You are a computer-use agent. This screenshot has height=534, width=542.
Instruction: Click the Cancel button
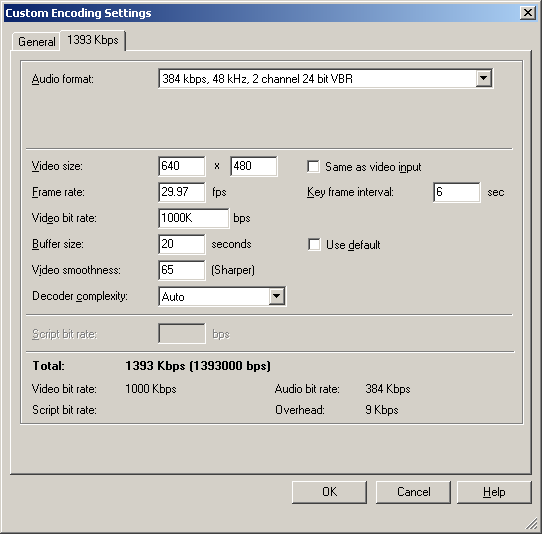coord(413,492)
